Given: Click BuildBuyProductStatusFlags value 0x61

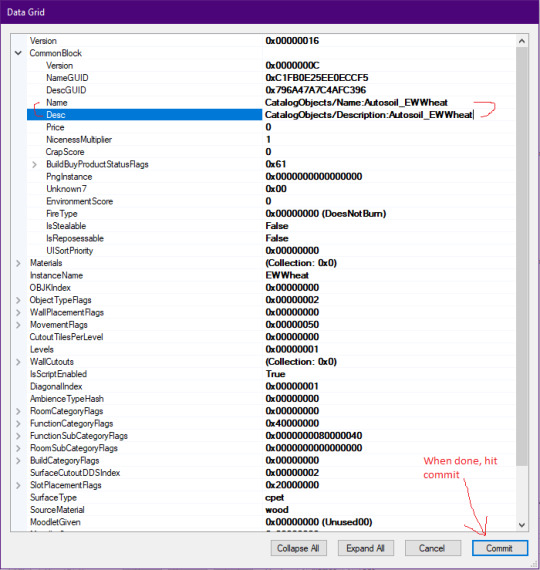Looking at the screenshot, I should click(x=276, y=164).
